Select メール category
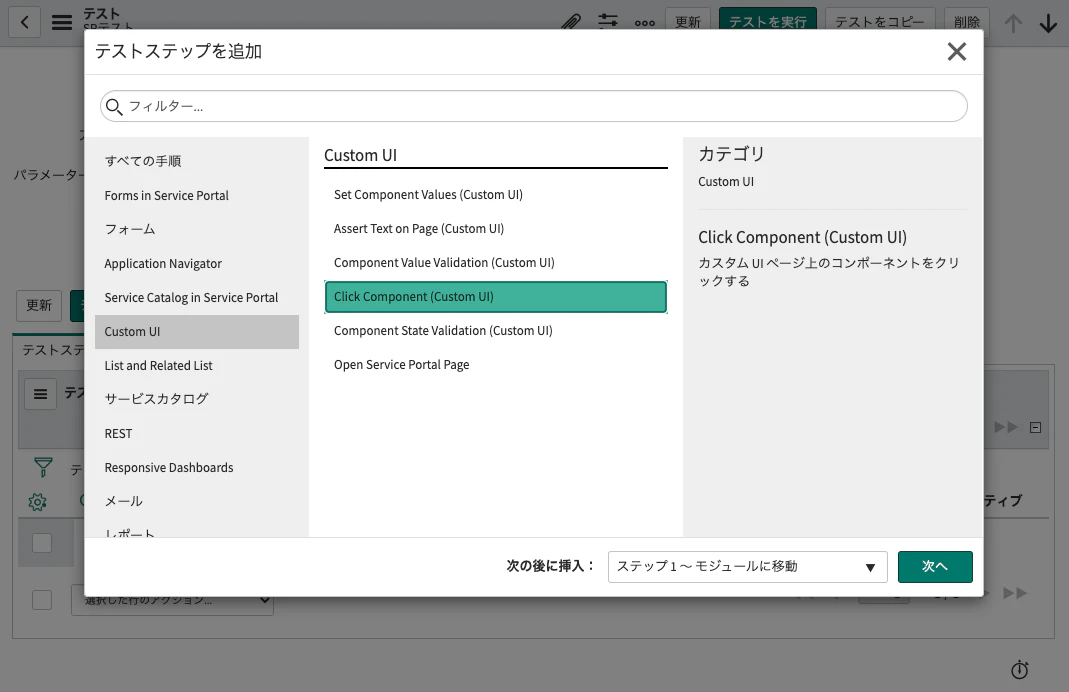Viewport: 1069px width, 692px height. [x=196, y=501]
